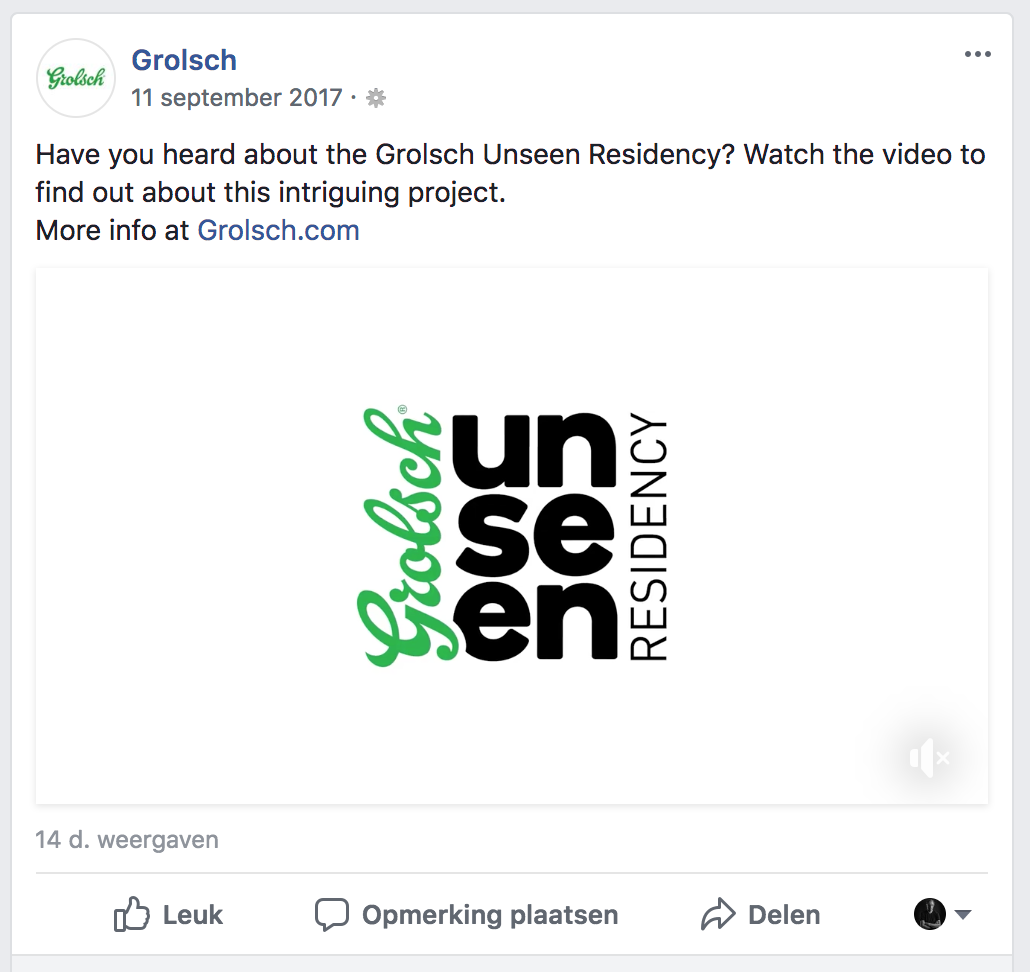Open the Grolsch page profile picture
Viewport: 1030px width, 972px height.
76,77
